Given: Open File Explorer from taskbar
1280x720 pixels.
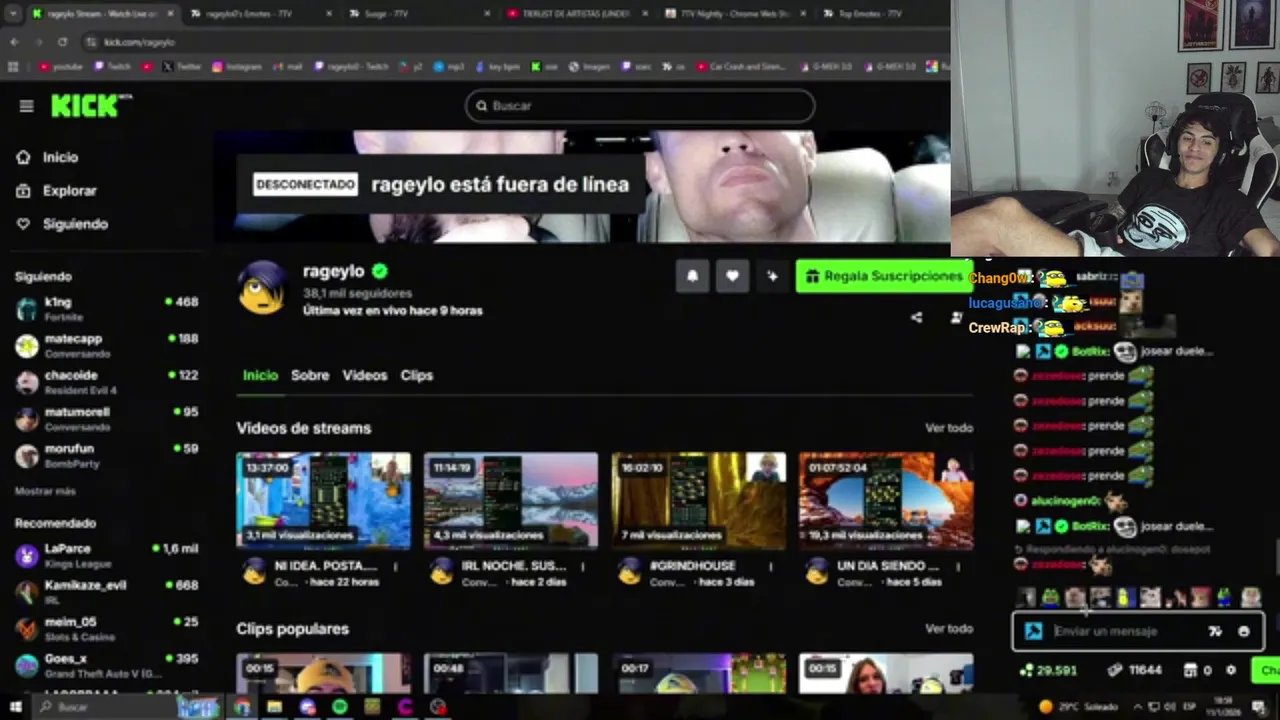Looking at the screenshot, I should coord(274,707).
